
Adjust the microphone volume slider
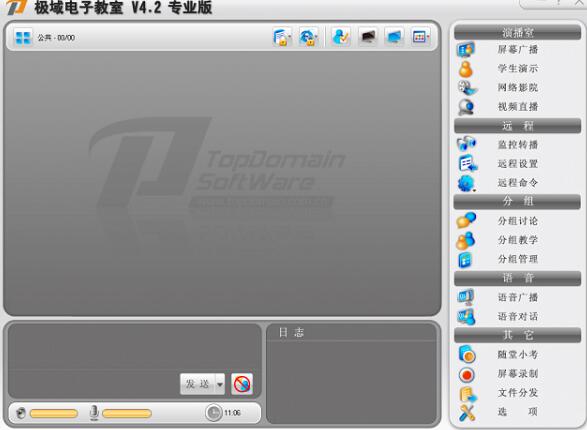click(127, 414)
